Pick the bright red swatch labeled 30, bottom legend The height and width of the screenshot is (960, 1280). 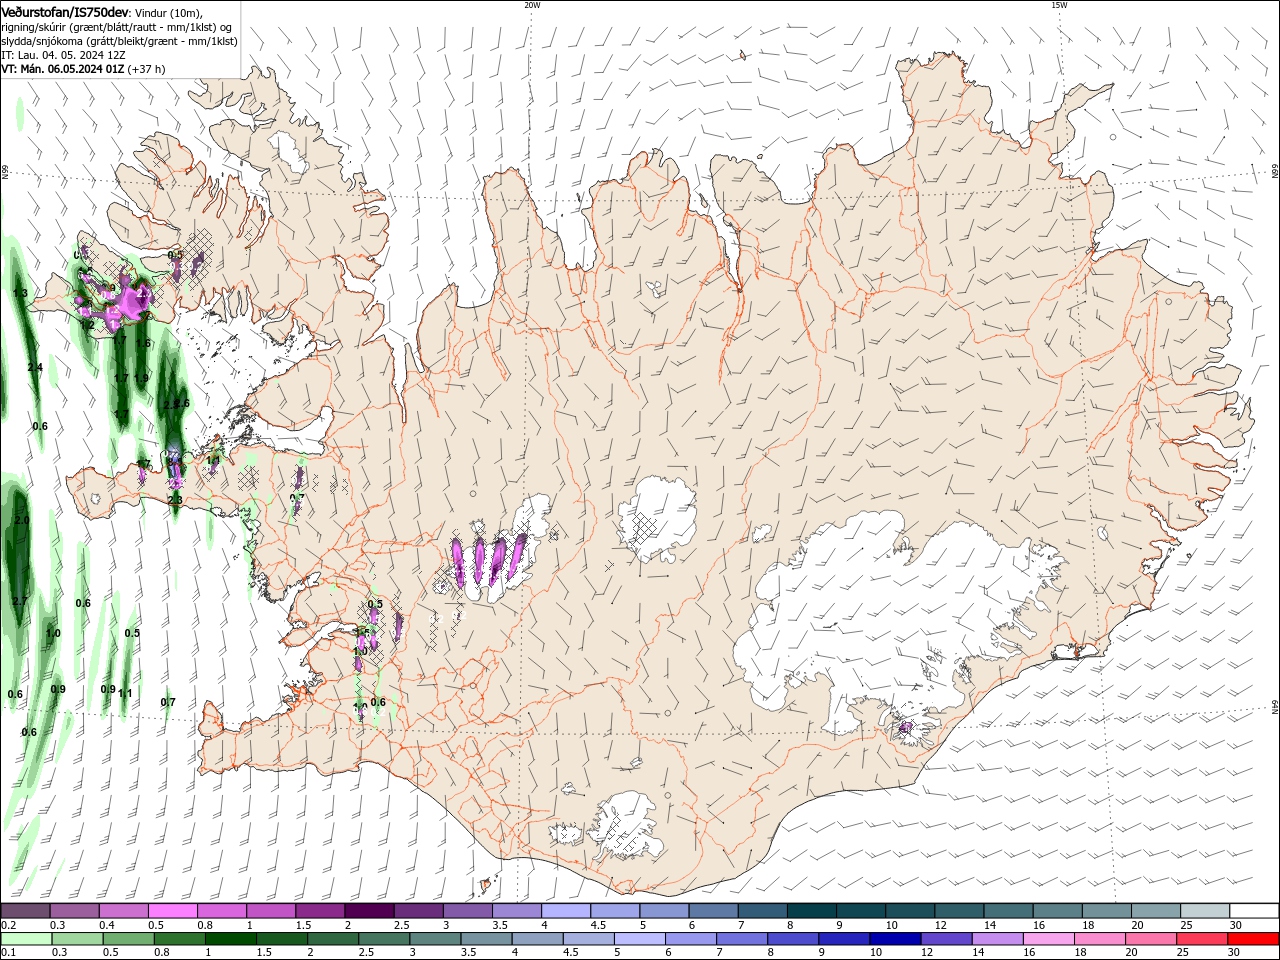click(x=1254, y=939)
